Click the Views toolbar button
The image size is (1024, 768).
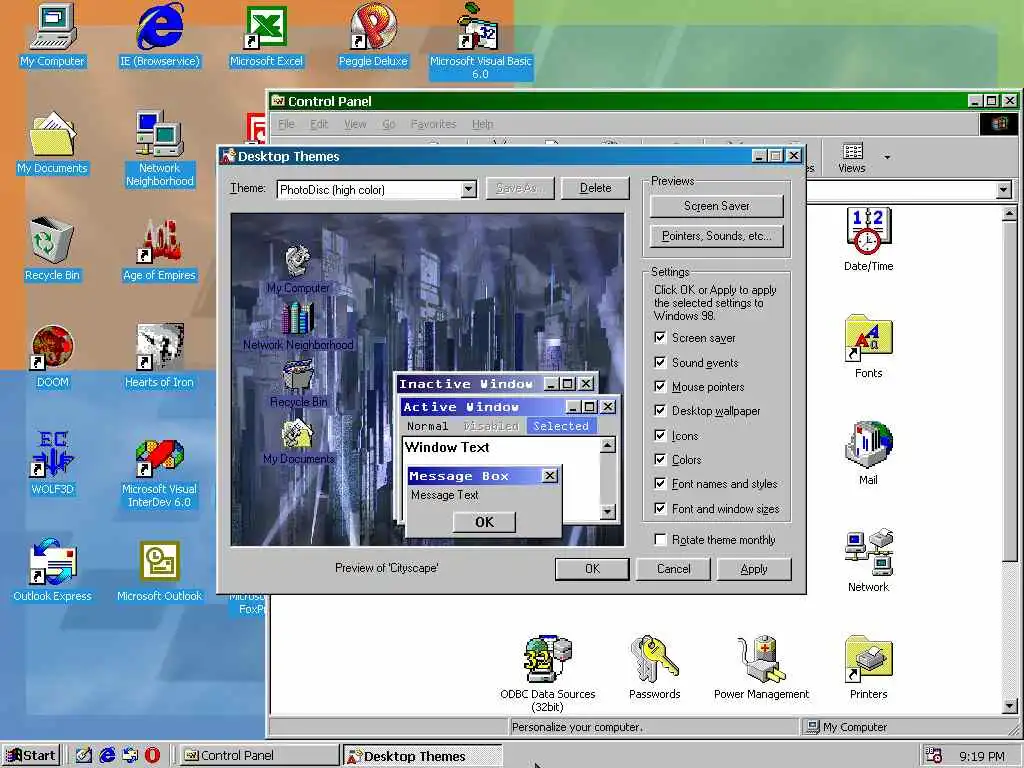pyautogui.click(x=852, y=157)
